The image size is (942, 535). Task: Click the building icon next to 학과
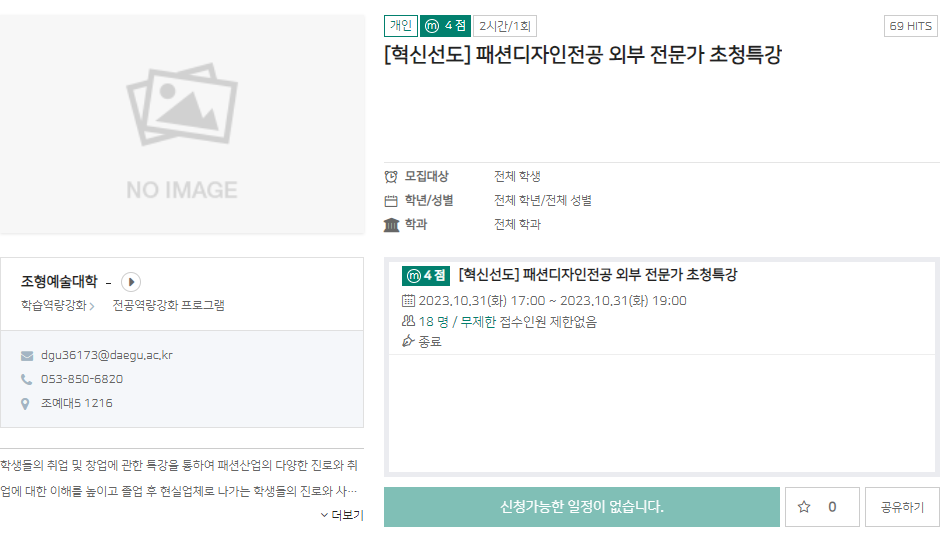(x=391, y=225)
